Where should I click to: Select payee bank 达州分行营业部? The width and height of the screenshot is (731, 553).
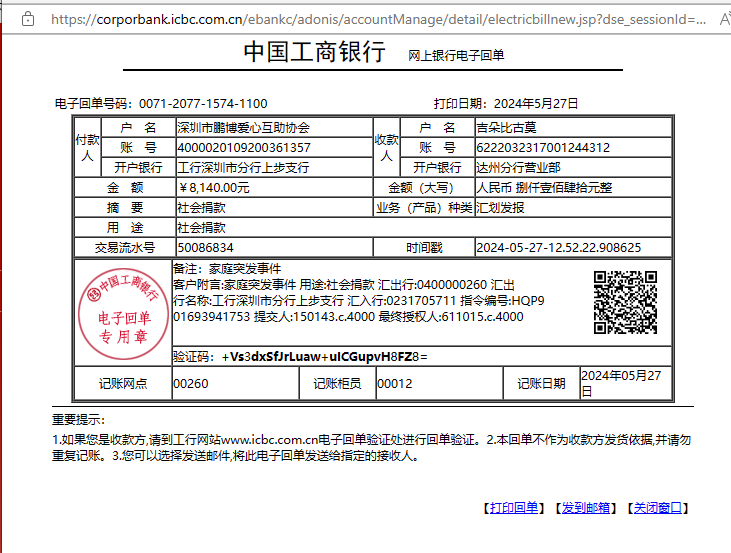tap(518, 167)
